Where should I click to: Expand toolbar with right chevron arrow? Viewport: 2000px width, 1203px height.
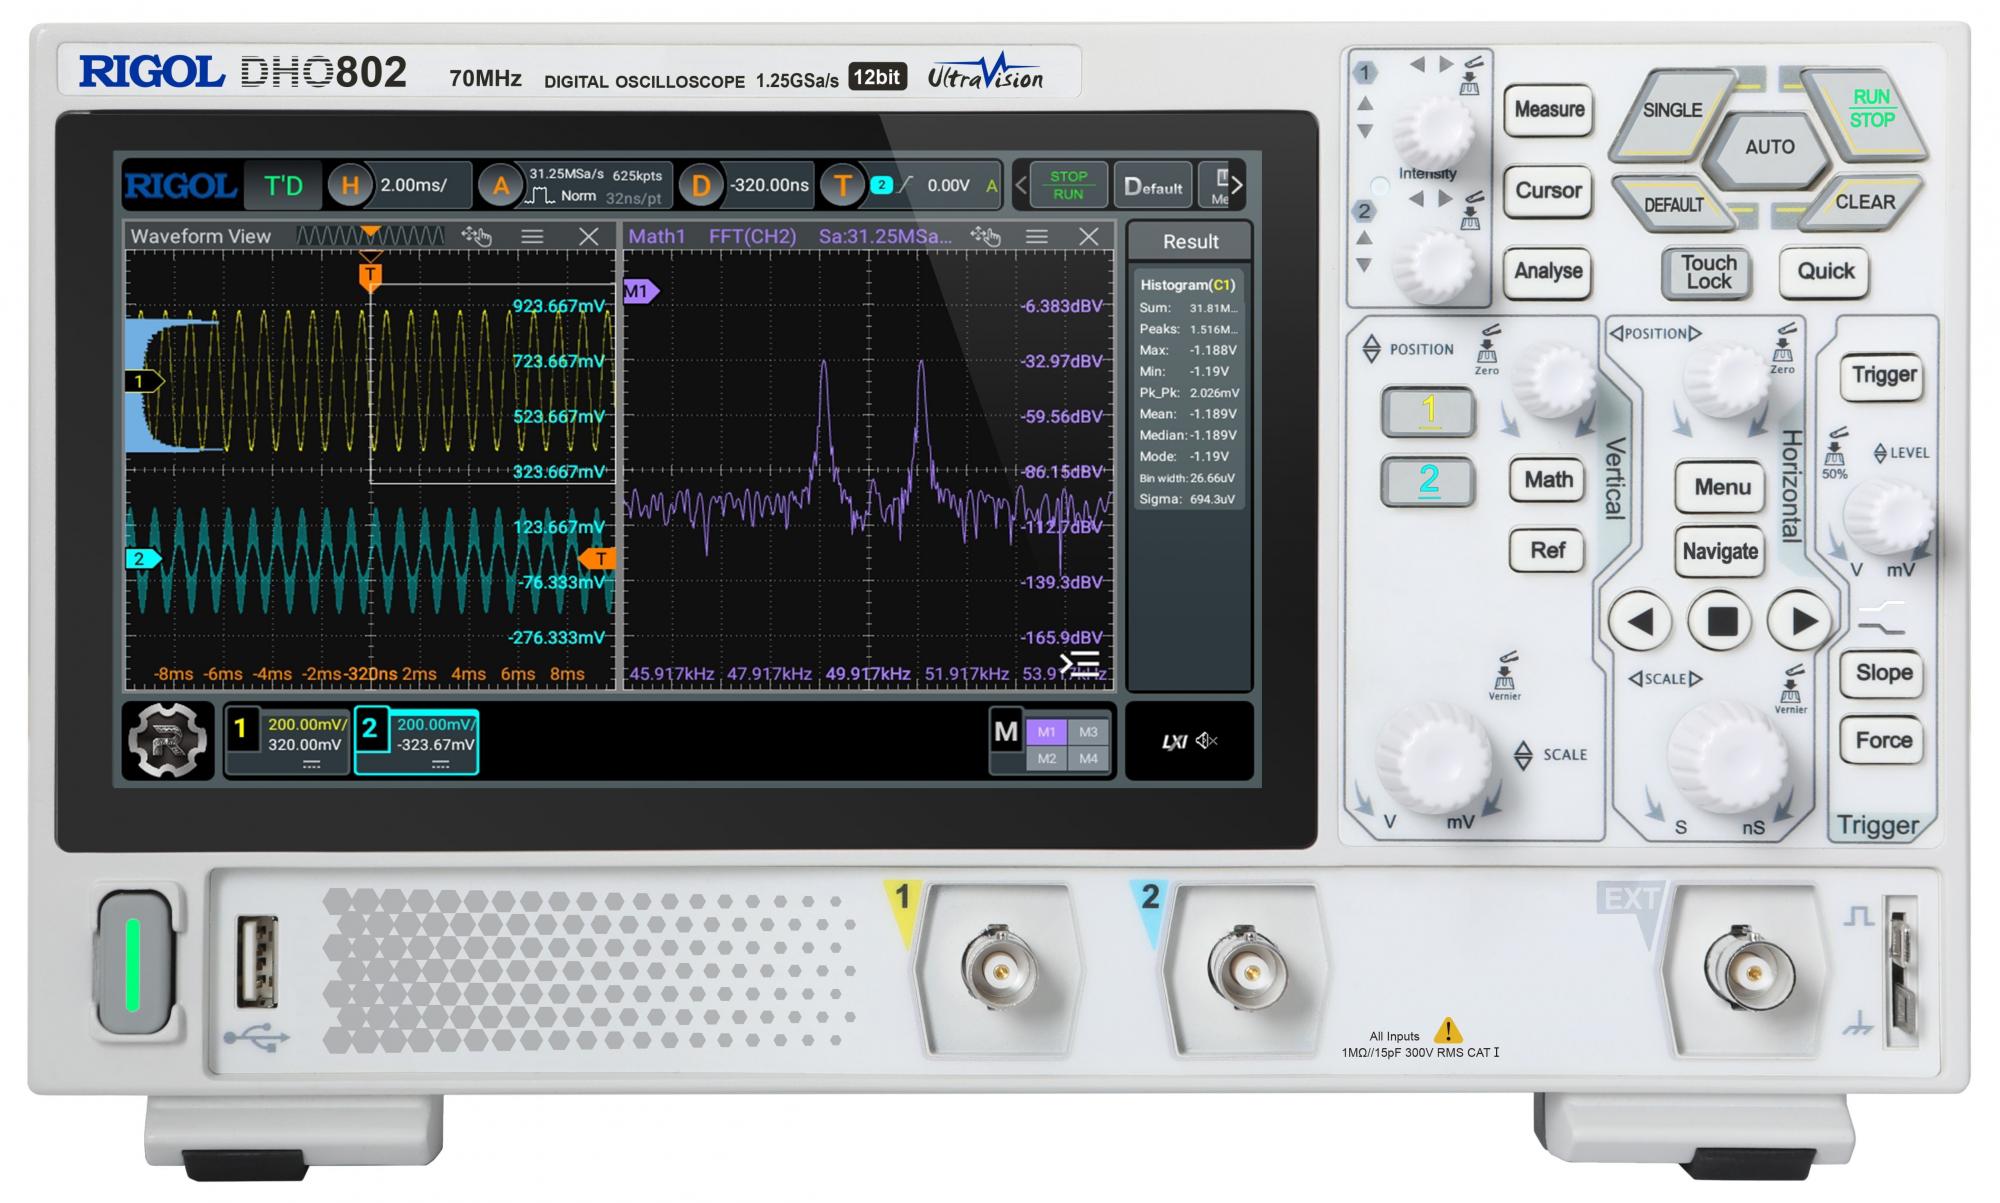(x=1237, y=185)
